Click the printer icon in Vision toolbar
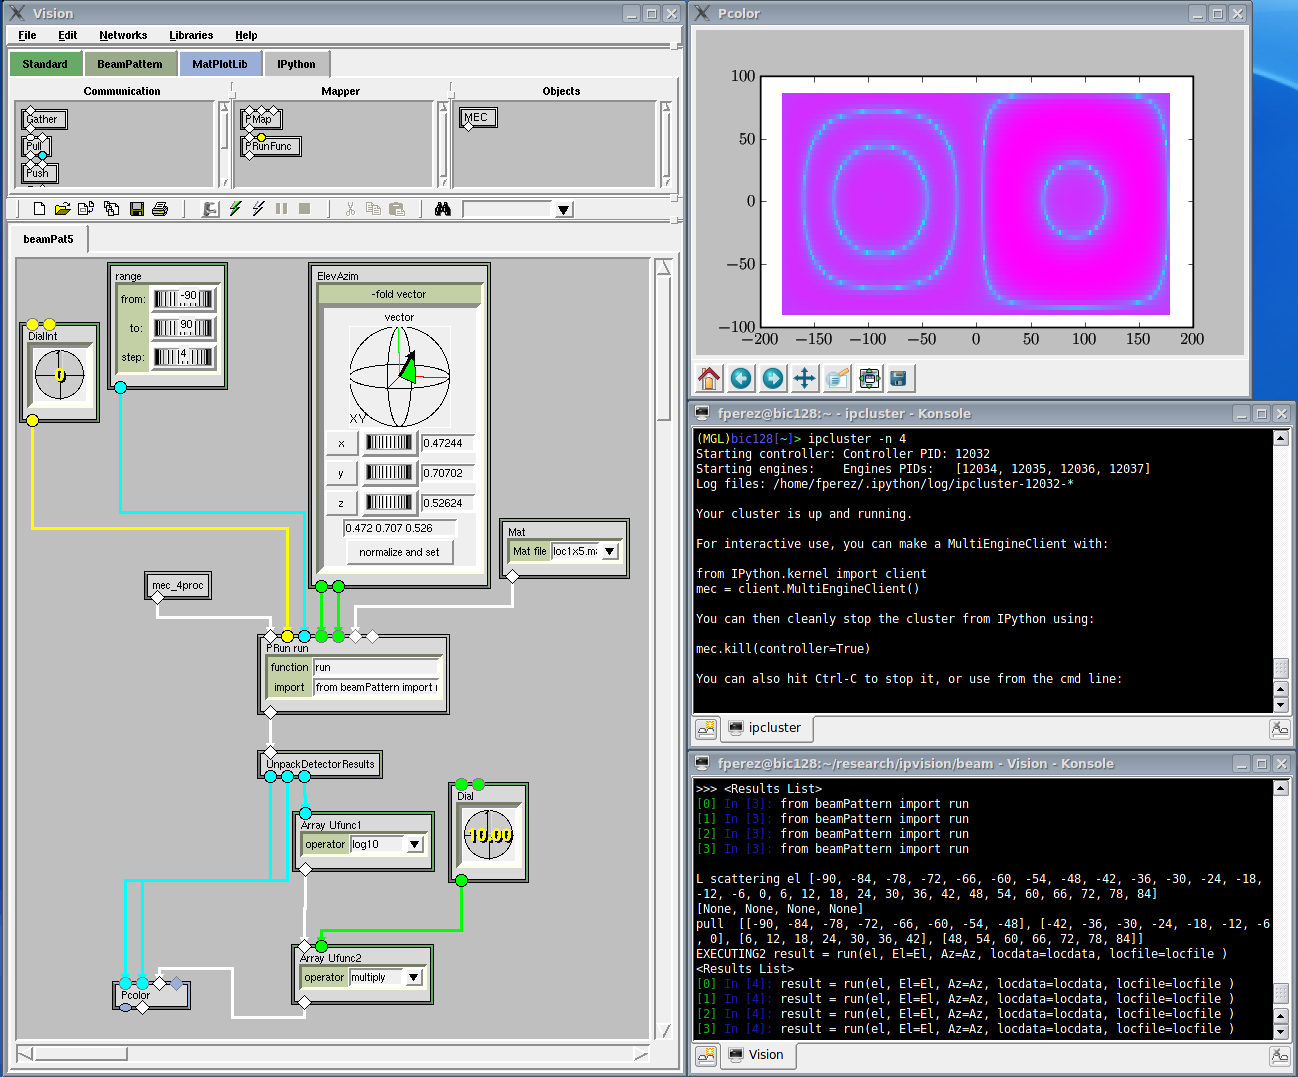1298x1077 pixels. click(x=160, y=209)
